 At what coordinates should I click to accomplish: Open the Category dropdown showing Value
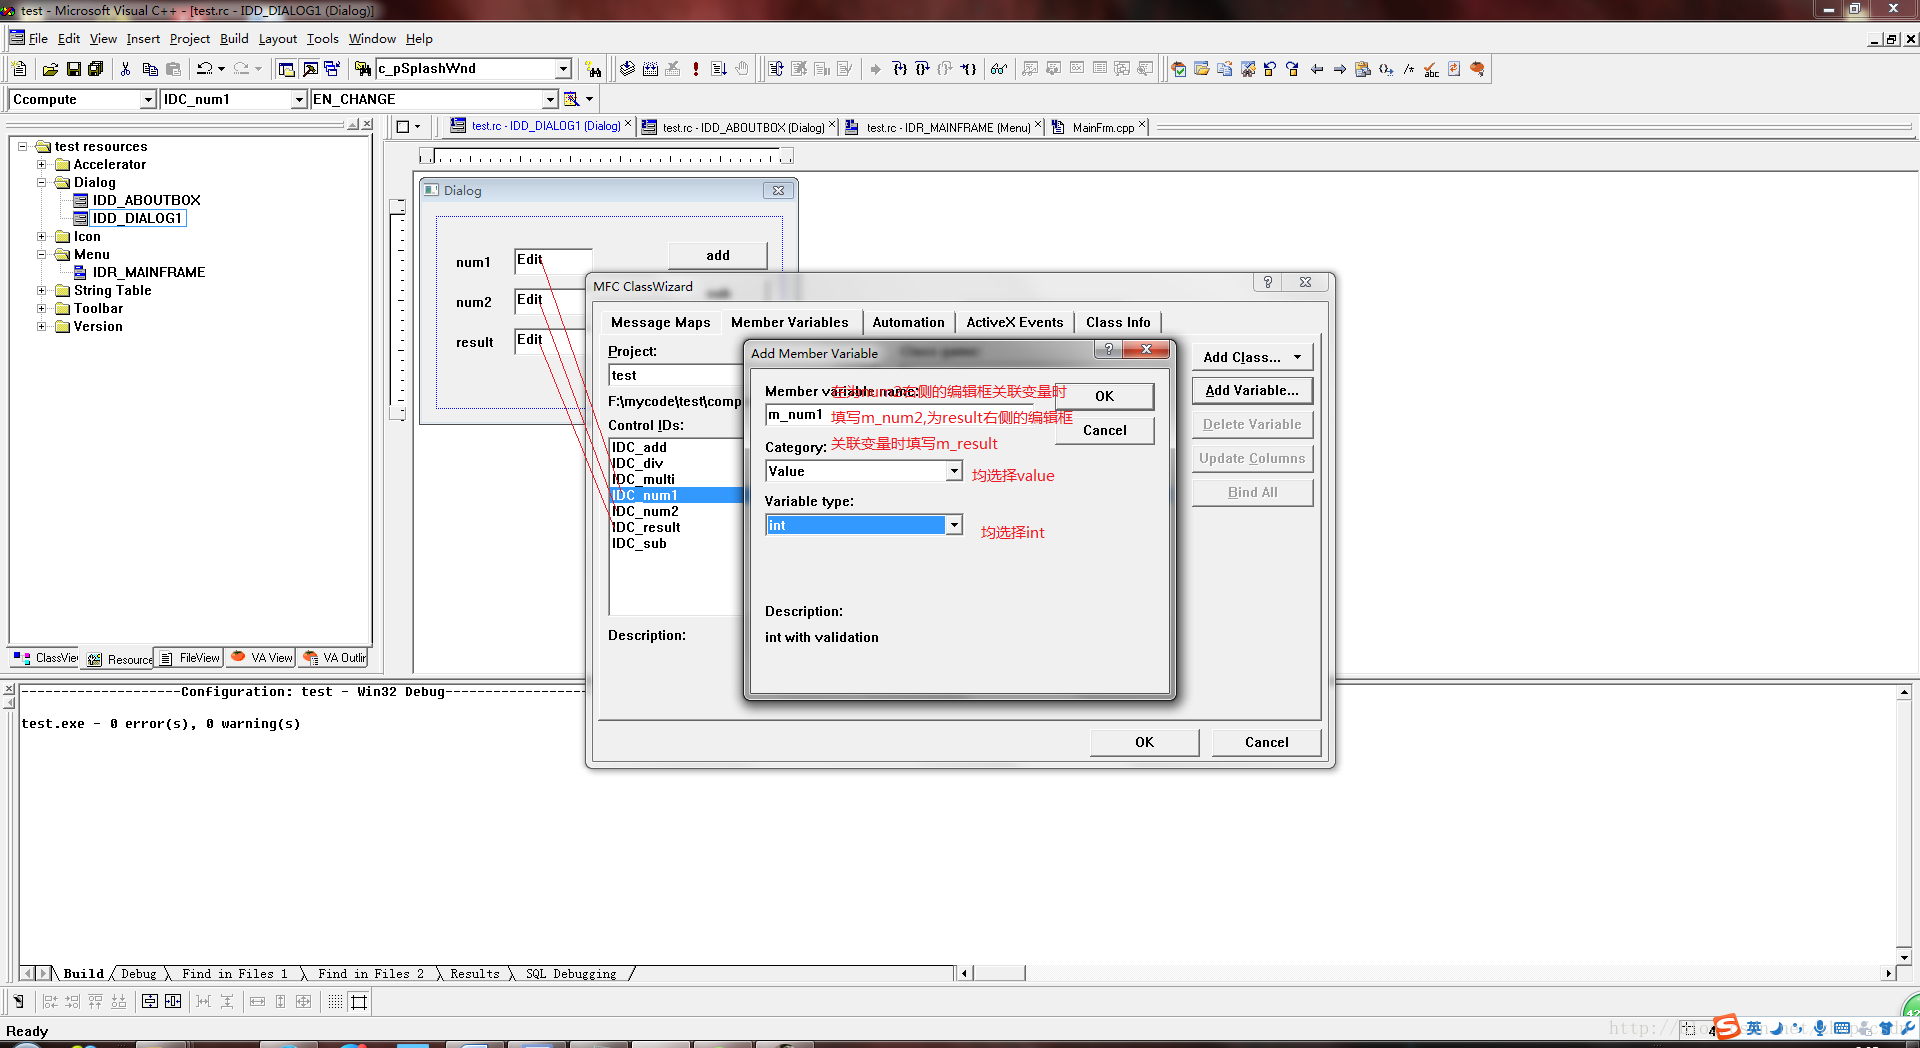(x=954, y=471)
